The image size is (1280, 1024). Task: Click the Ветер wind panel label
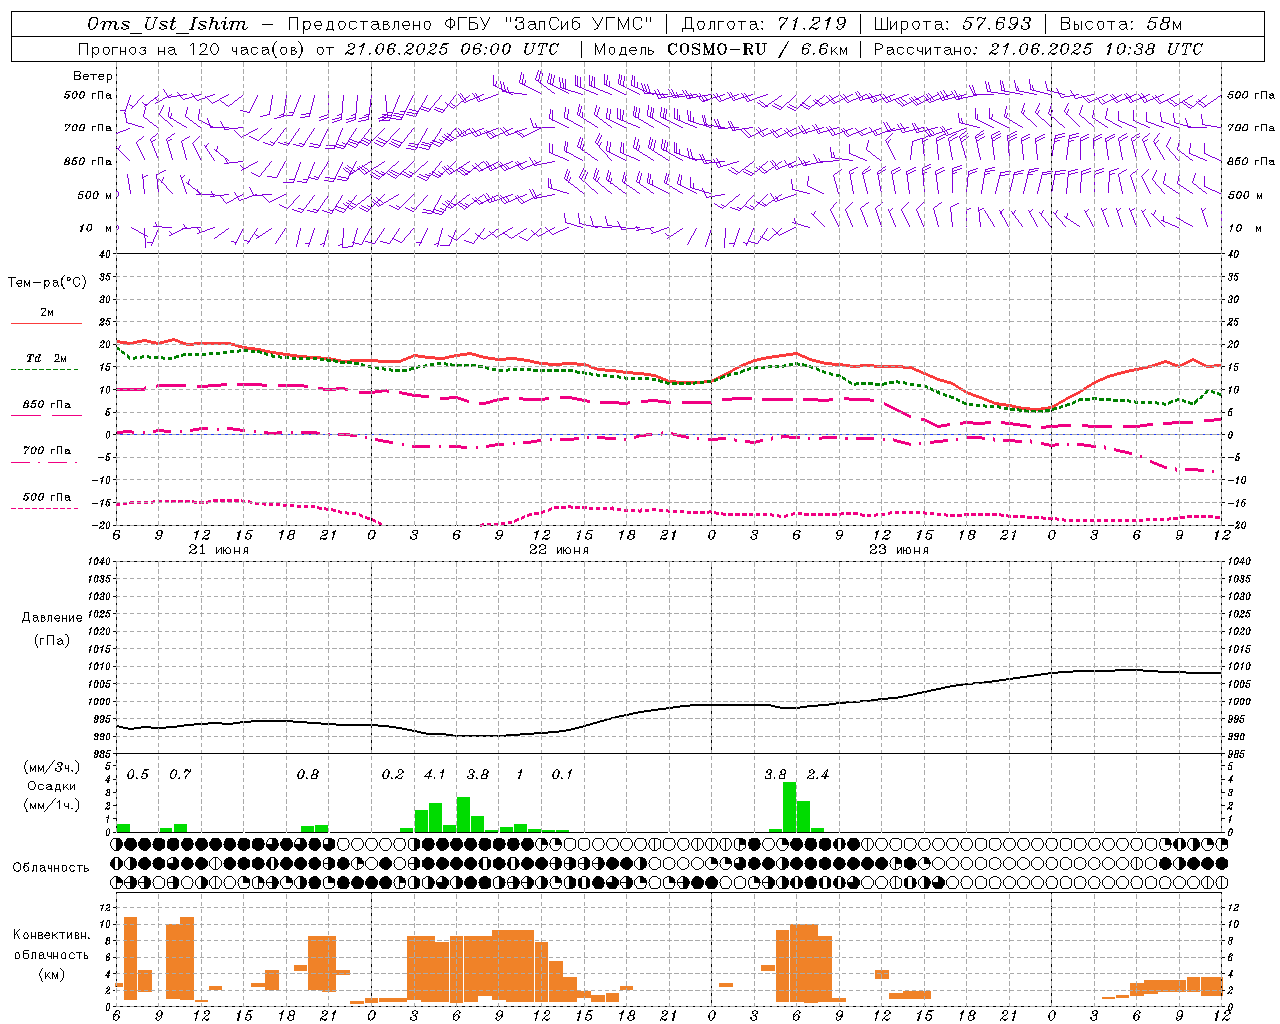pos(93,76)
